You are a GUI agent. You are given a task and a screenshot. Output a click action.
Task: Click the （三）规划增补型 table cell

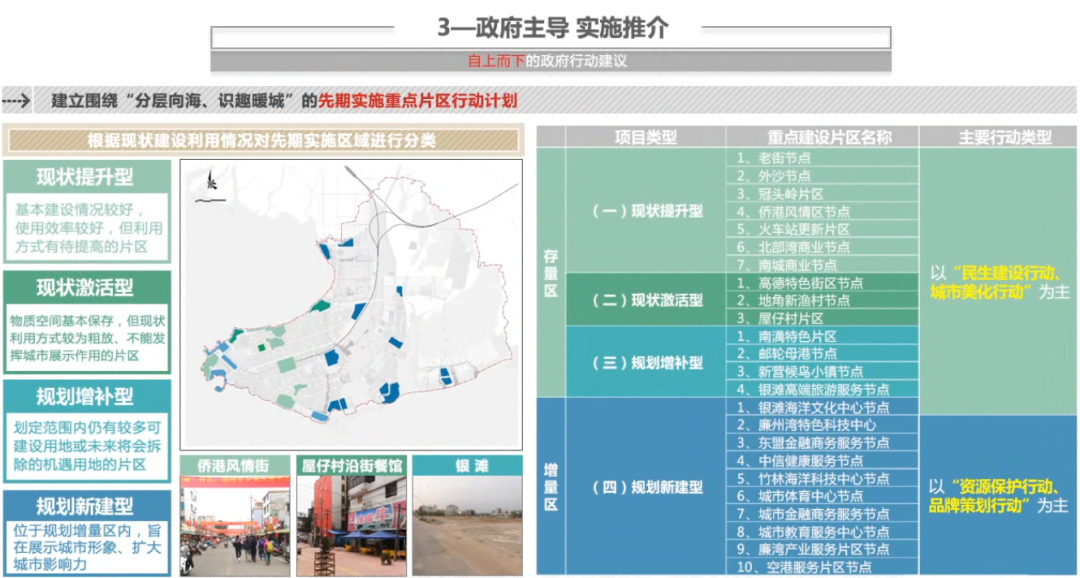coord(645,362)
